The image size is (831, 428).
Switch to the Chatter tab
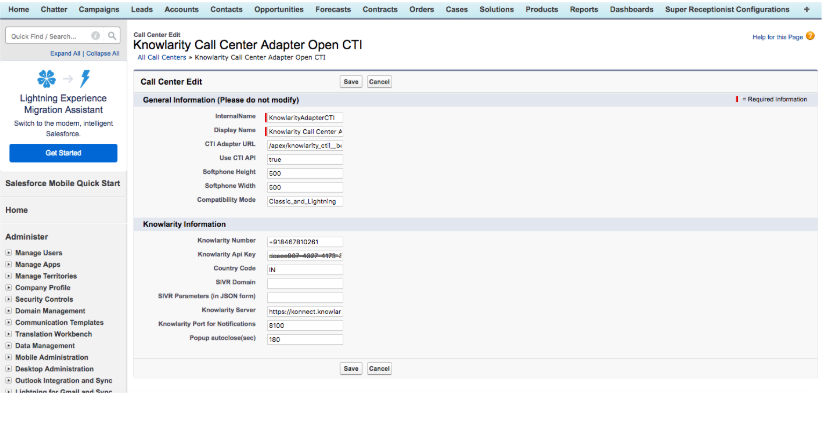pyautogui.click(x=54, y=10)
